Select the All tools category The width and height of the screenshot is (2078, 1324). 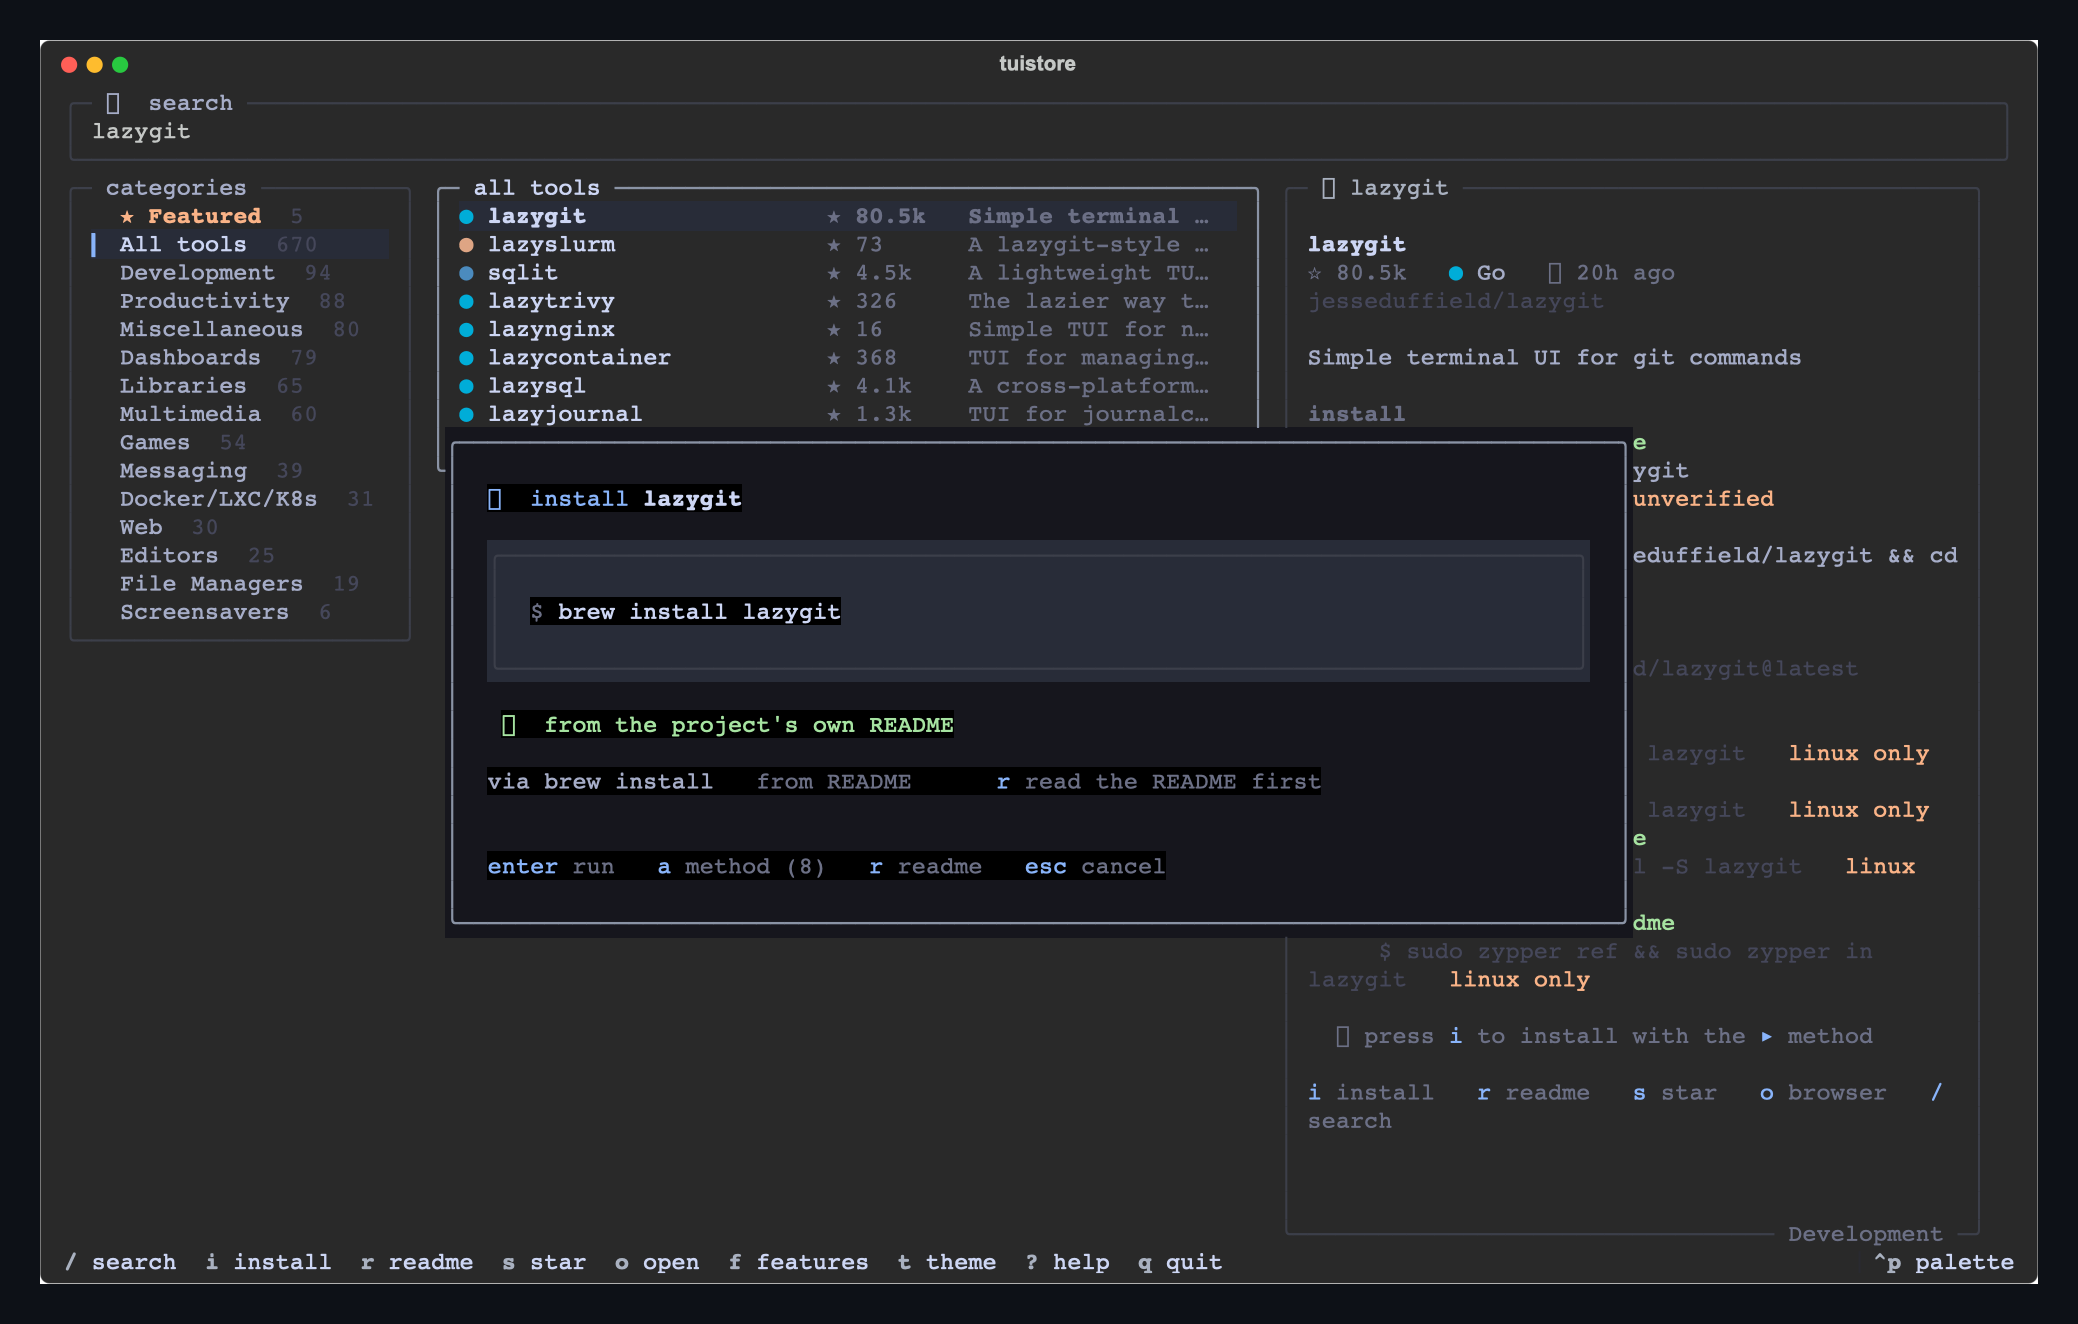[240, 244]
